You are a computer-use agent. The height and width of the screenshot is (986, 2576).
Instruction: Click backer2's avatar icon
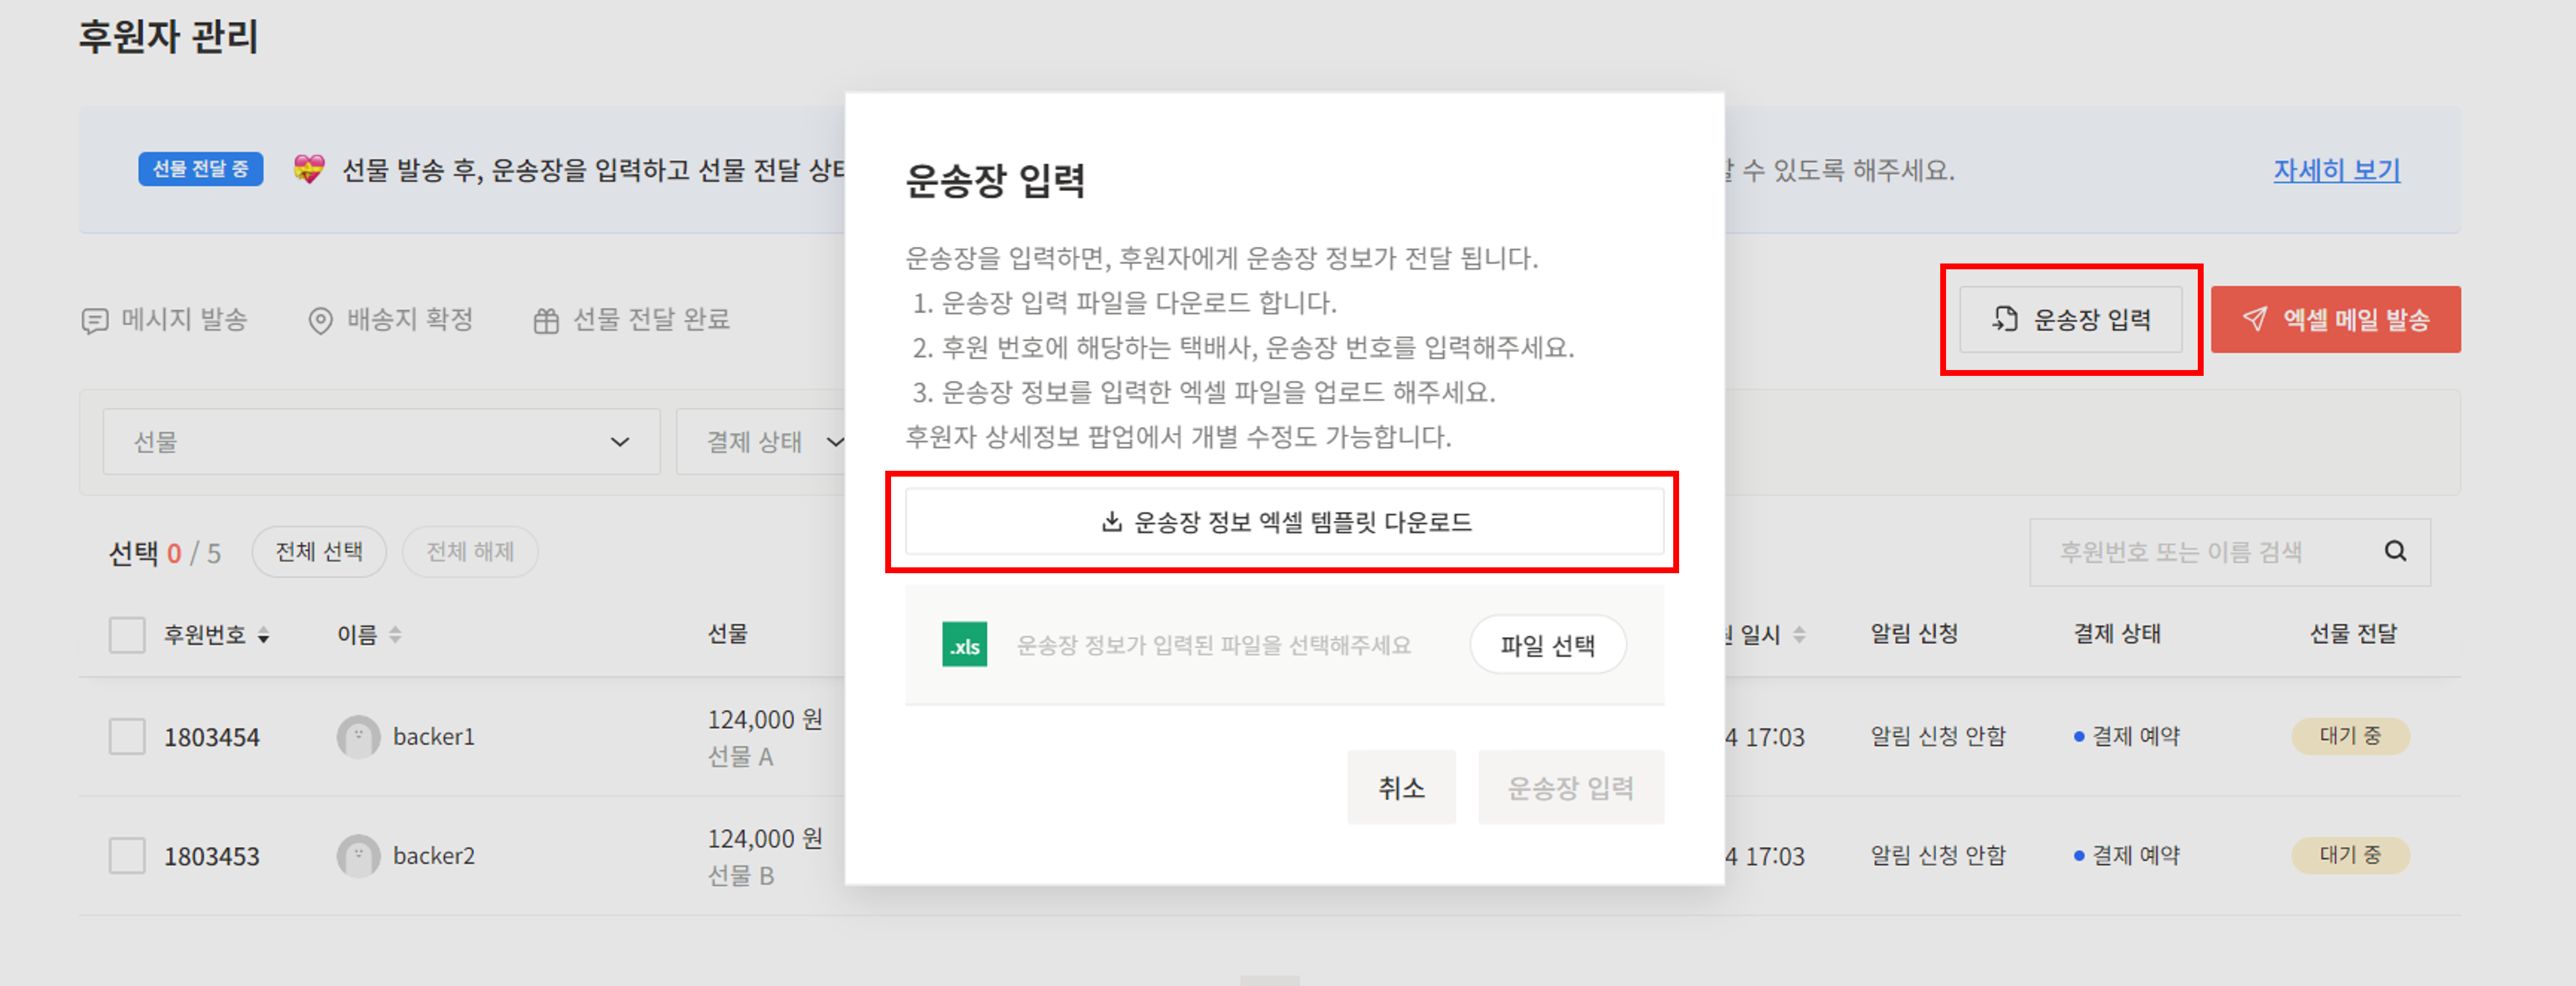coord(358,856)
